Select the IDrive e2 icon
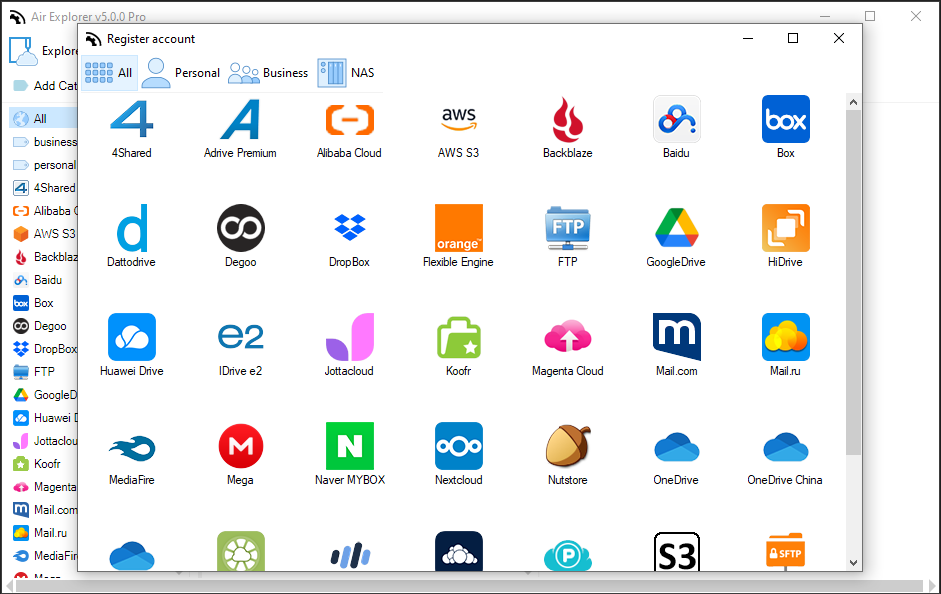The height and width of the screenshot is (594, 941). click(x=240, y=337)
